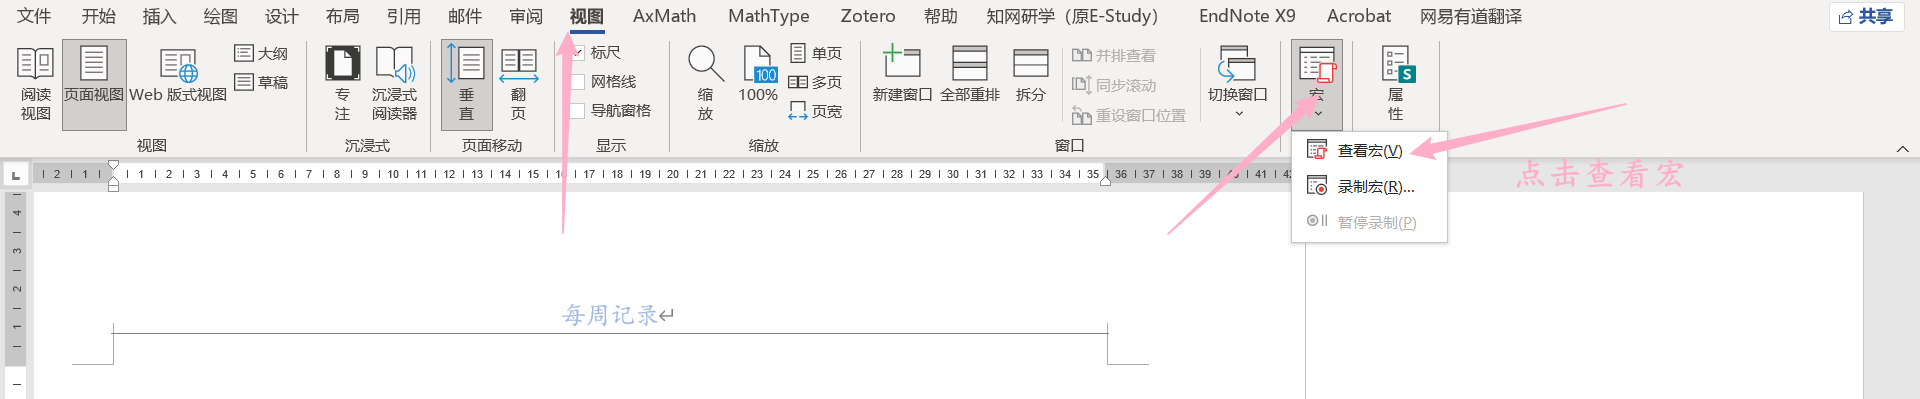This screenshot has height=399, width=1920.
Task: Open the 文件 (File) tab
Action: (x=34, y=16)
